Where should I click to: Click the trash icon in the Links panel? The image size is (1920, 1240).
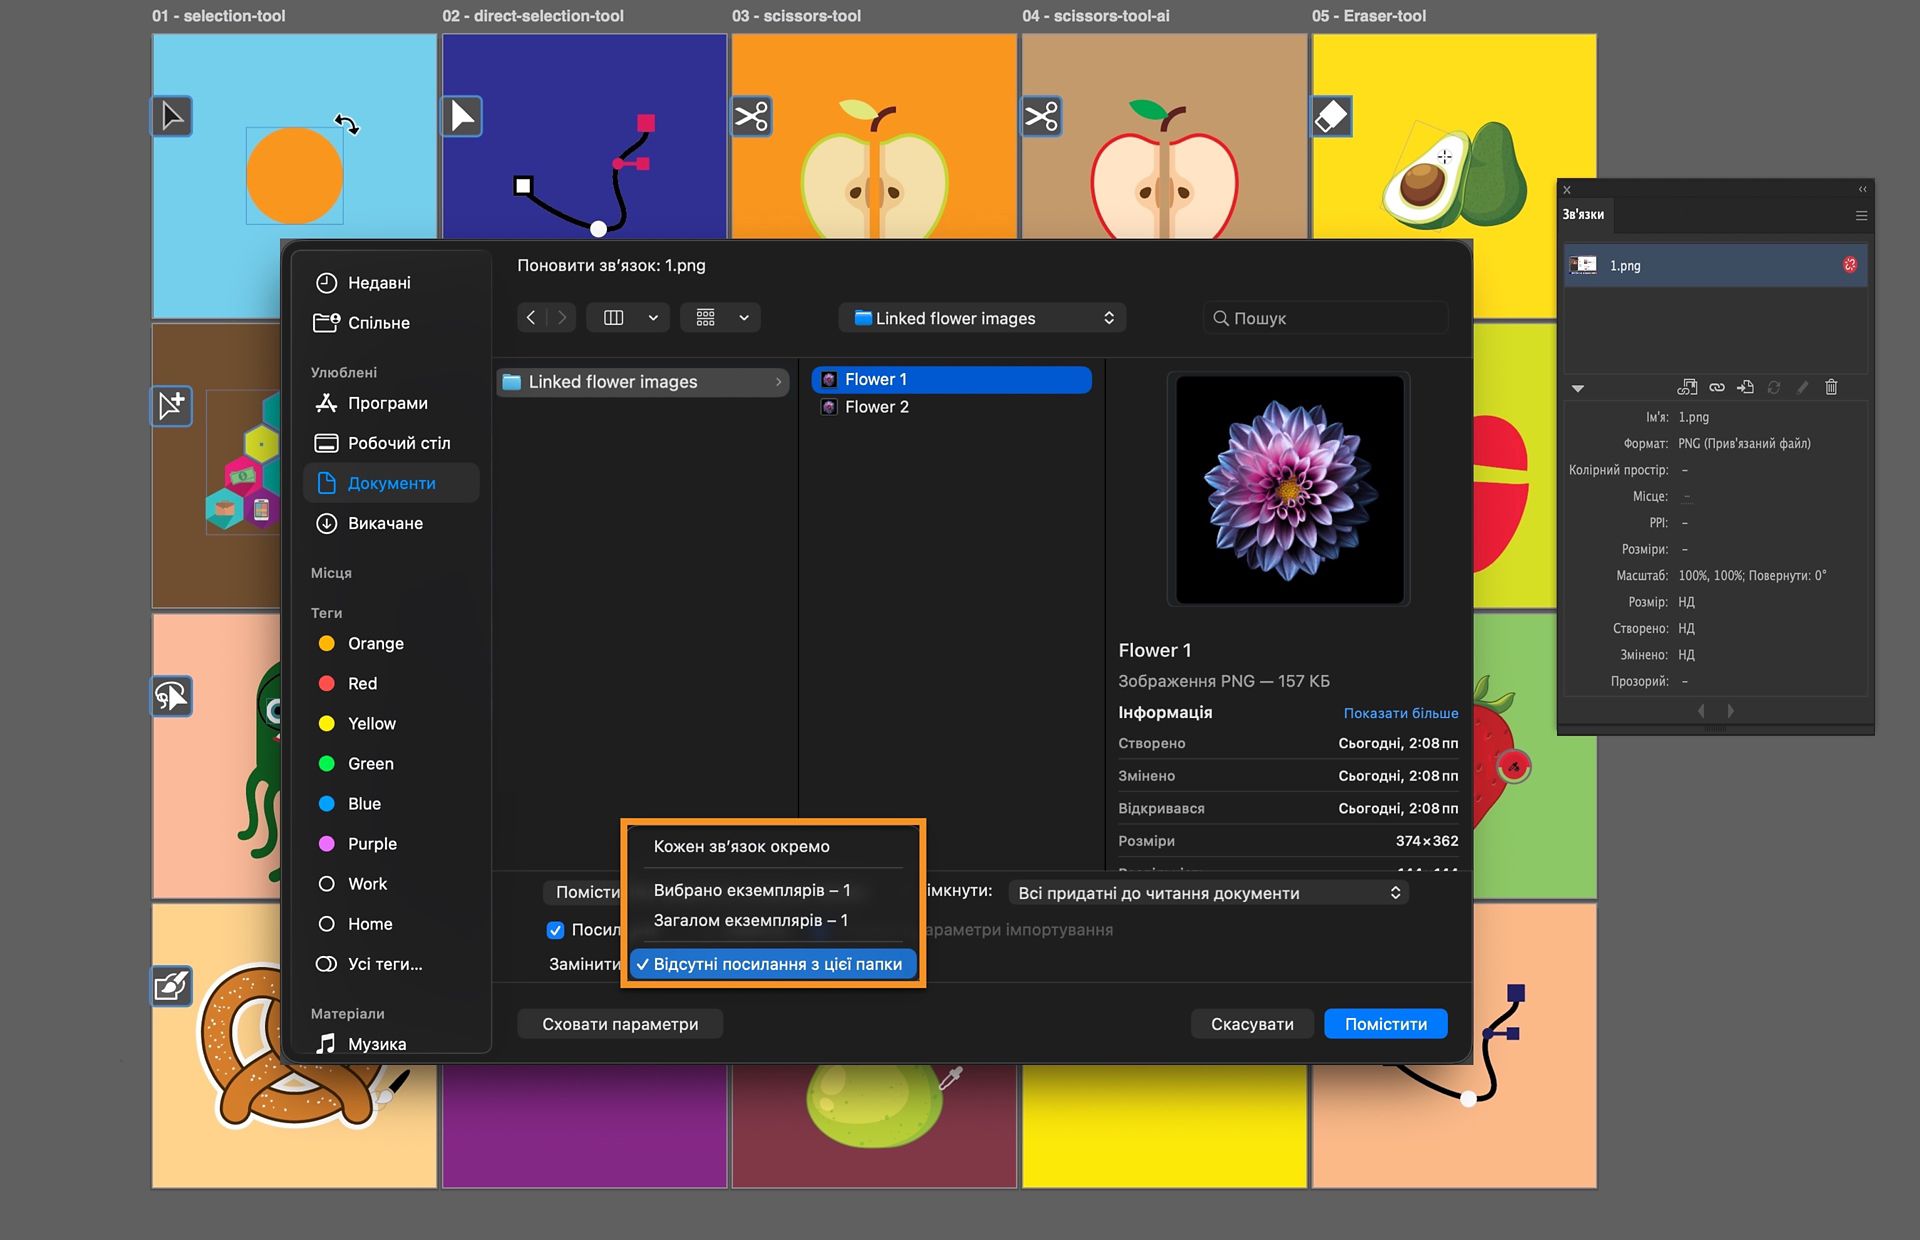pyautogui.click(x=1831, y=387)
